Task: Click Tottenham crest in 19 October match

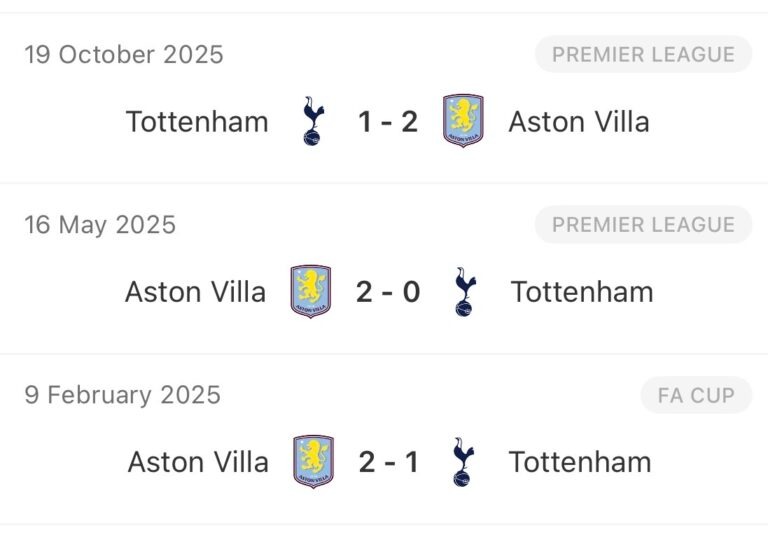Action: (313, 122)
